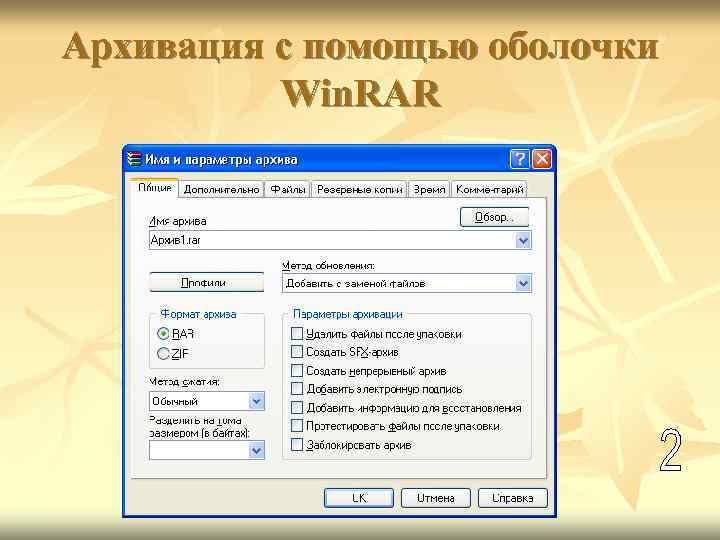Click the compression method box Обычный
The width and height of the screenshot is (720, 540).
pyautogui.click(x=199, y=401)
